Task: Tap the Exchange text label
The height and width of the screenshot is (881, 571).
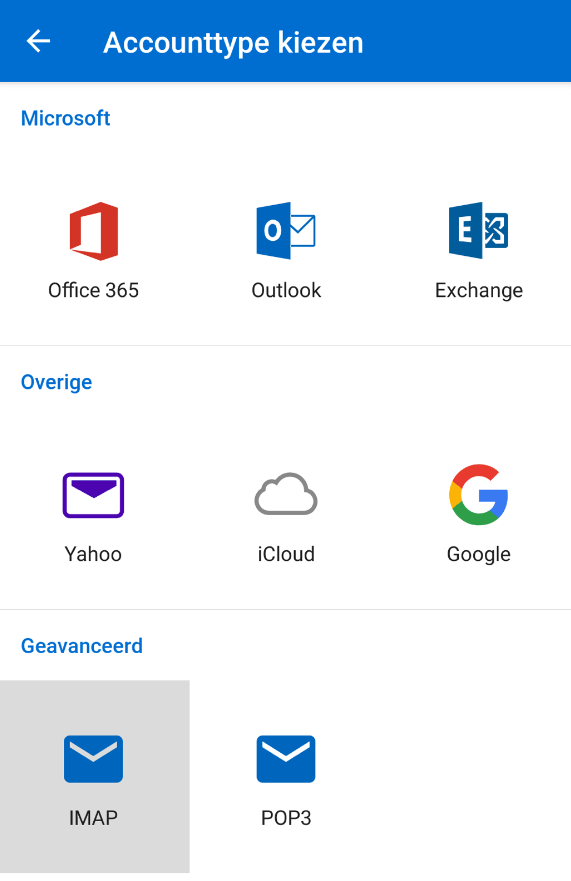Action: tap(479, 291)
